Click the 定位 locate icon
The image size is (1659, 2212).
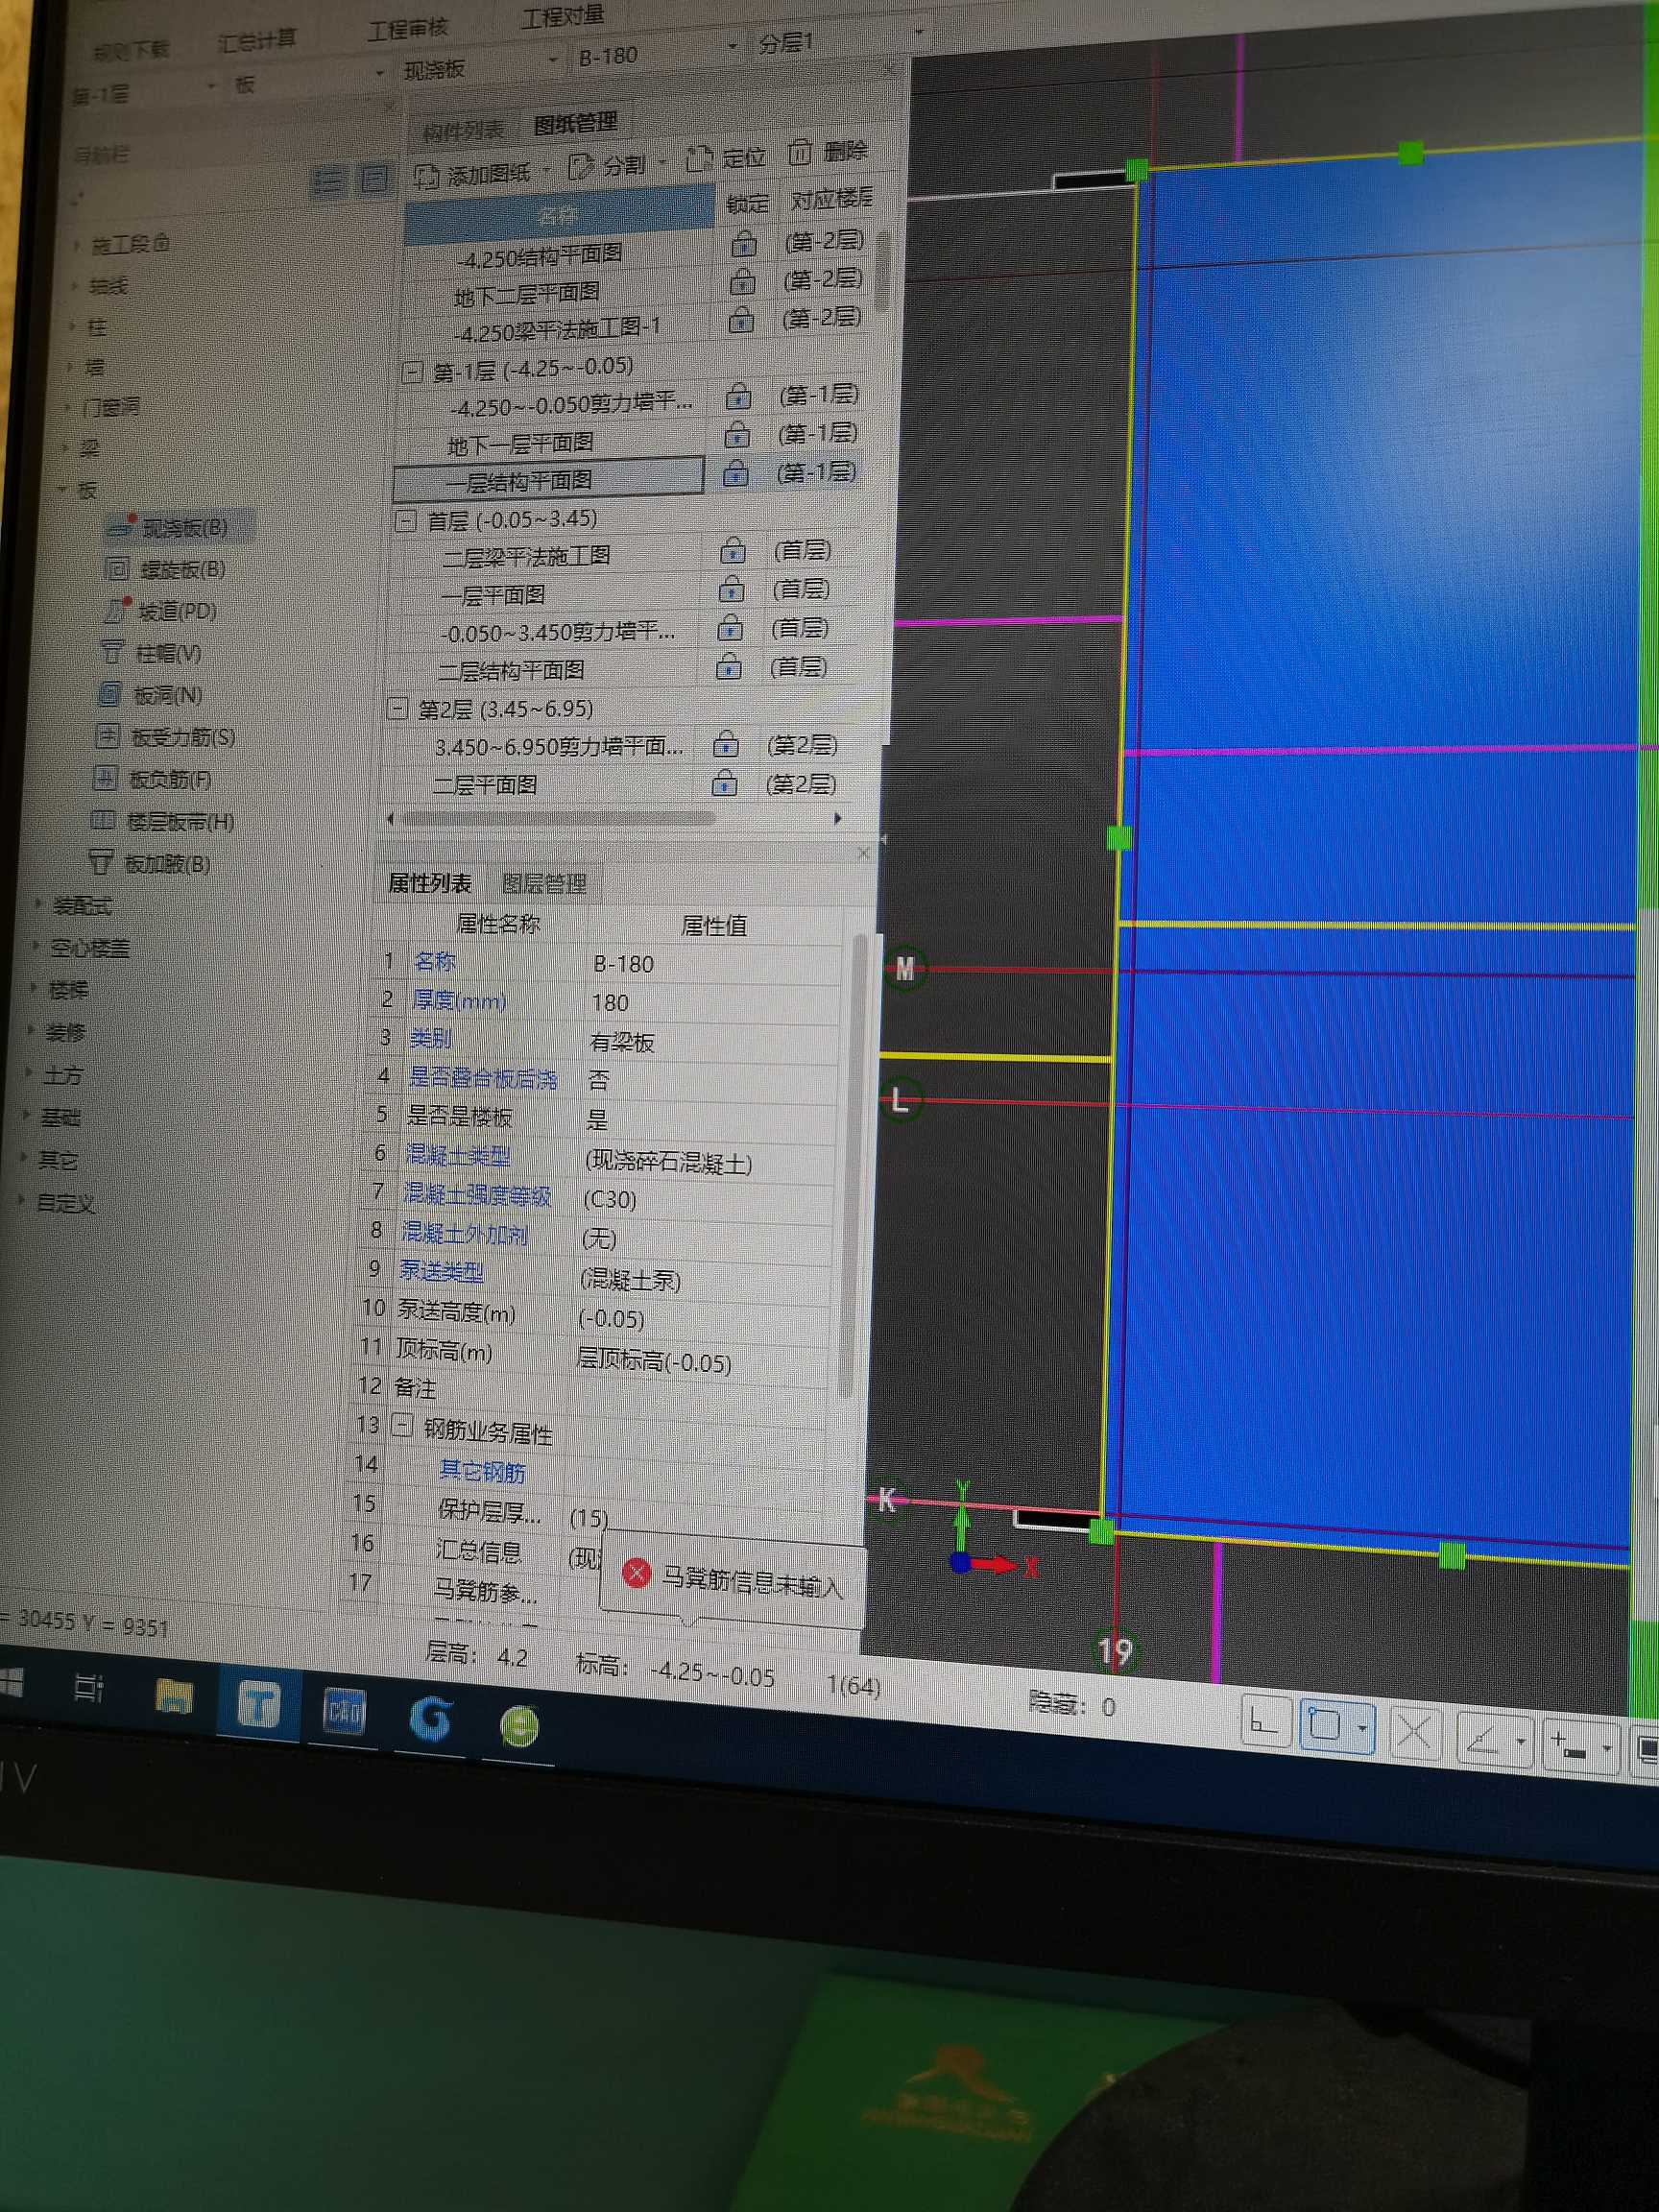[699, 159]
